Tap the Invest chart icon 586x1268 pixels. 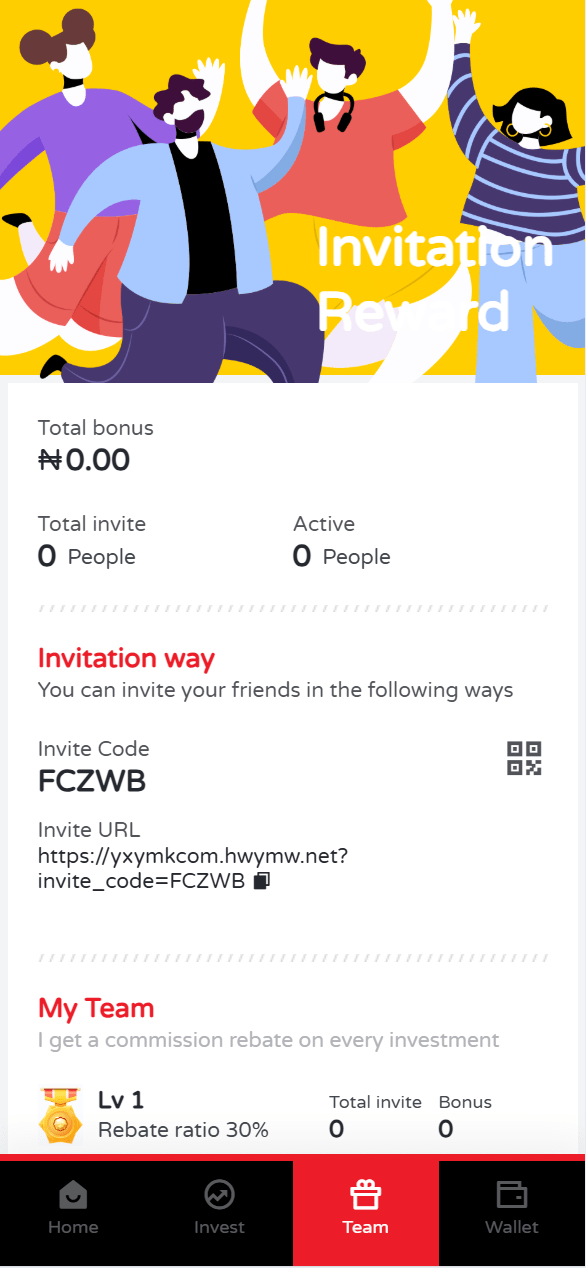click(219, 1194)
